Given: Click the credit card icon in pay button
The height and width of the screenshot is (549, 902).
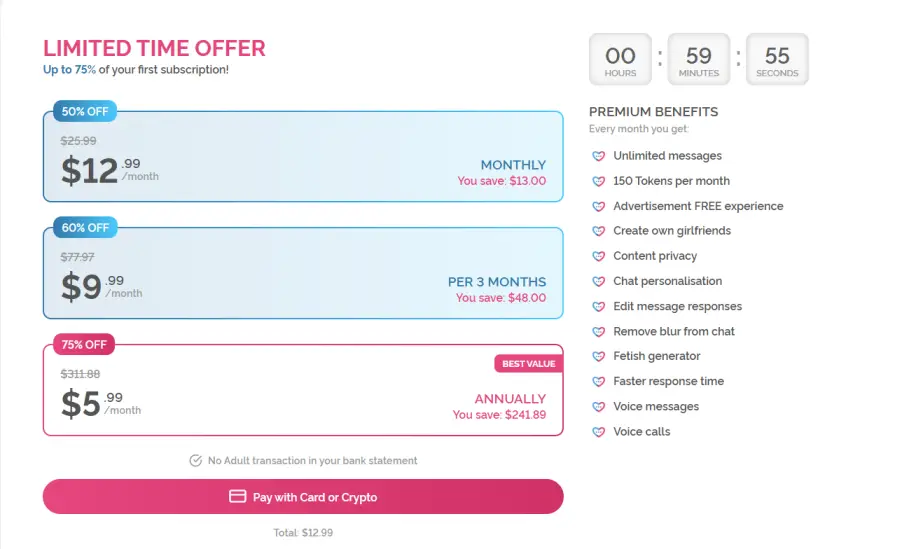Looking at the screenshot, I should click(x=238, y=496).
